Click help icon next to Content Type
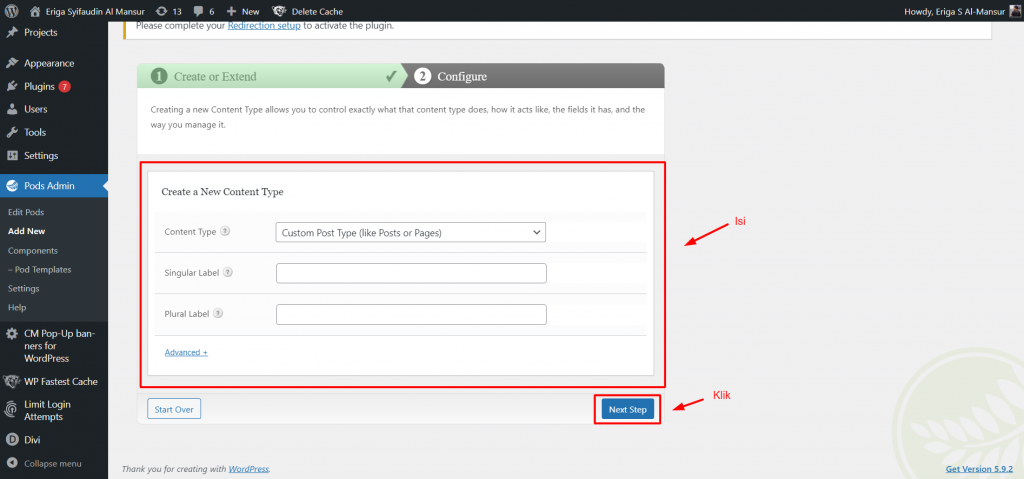 (225, 231)
